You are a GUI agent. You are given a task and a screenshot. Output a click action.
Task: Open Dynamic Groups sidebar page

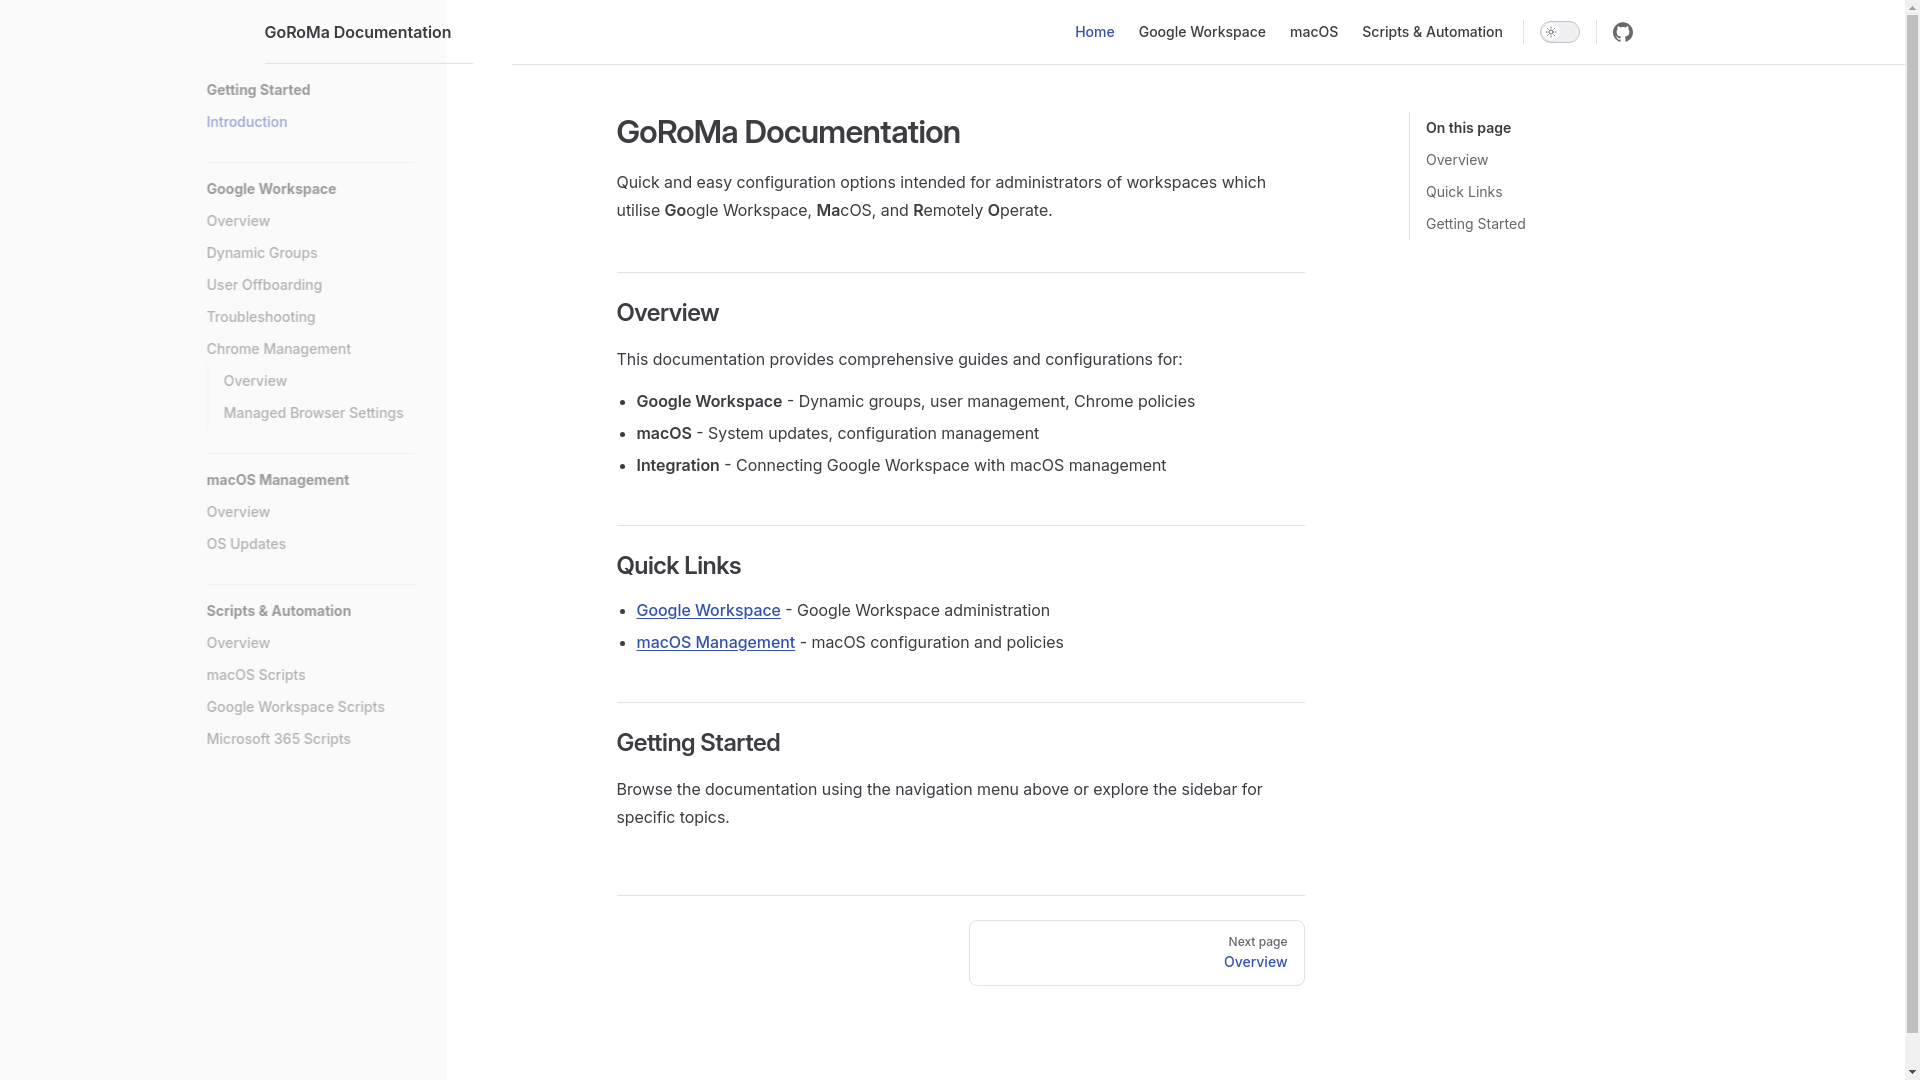pos(261,253)
